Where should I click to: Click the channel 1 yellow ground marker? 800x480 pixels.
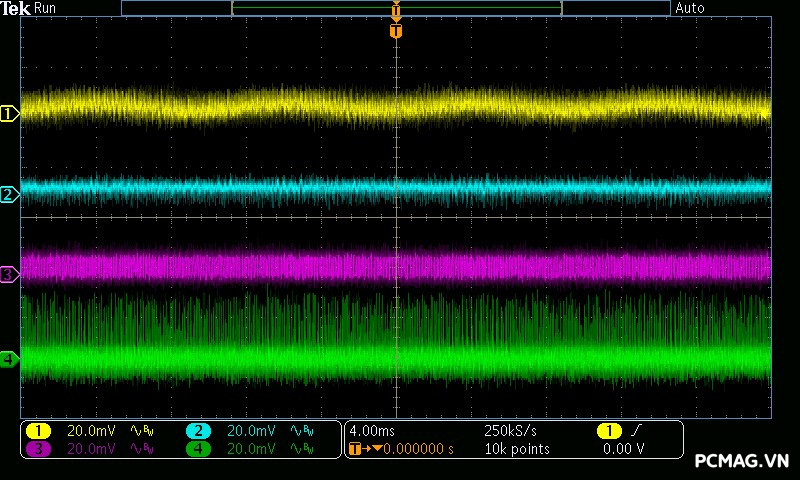click(x=10, y=114)
